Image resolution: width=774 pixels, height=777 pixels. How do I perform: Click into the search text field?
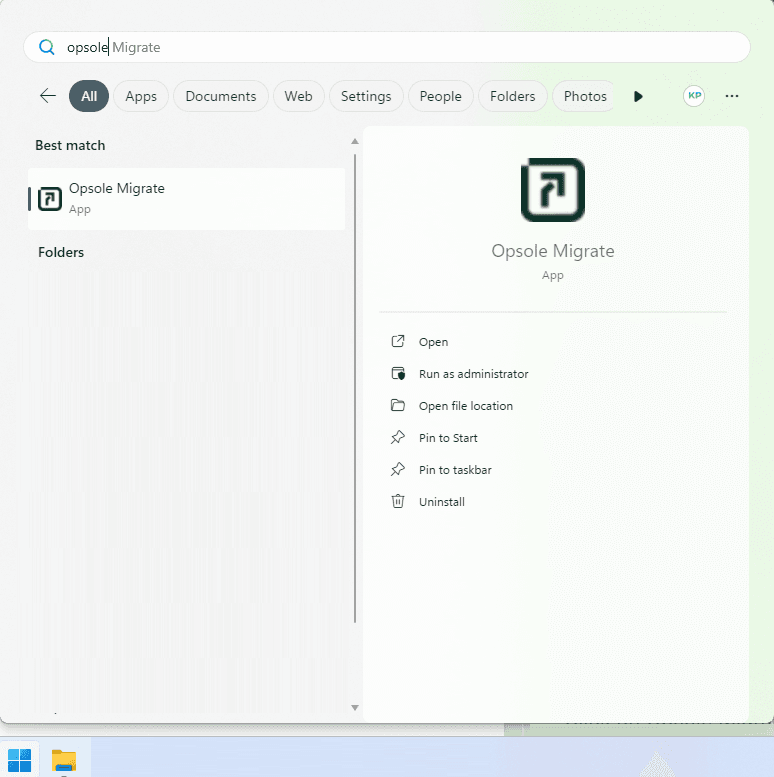(x=387, y=47)
